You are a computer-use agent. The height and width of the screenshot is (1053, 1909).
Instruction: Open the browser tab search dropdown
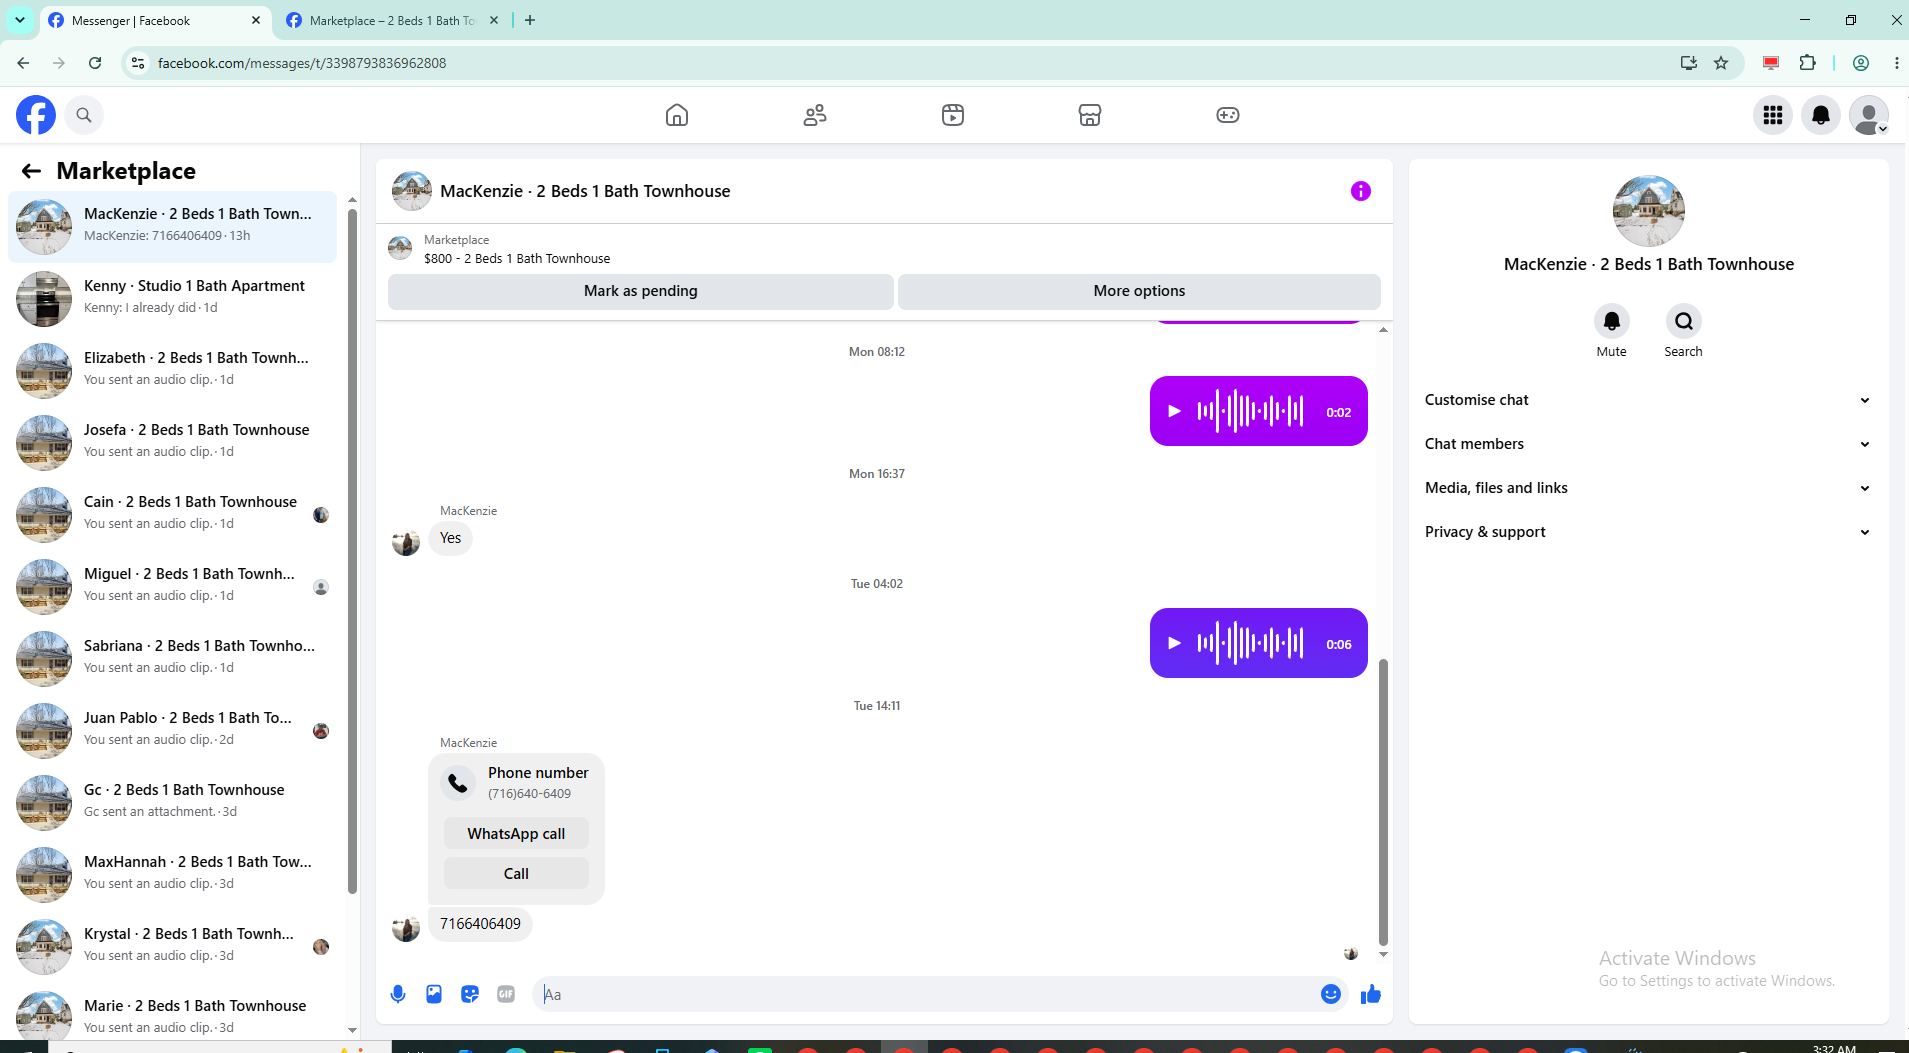point(20,20)
